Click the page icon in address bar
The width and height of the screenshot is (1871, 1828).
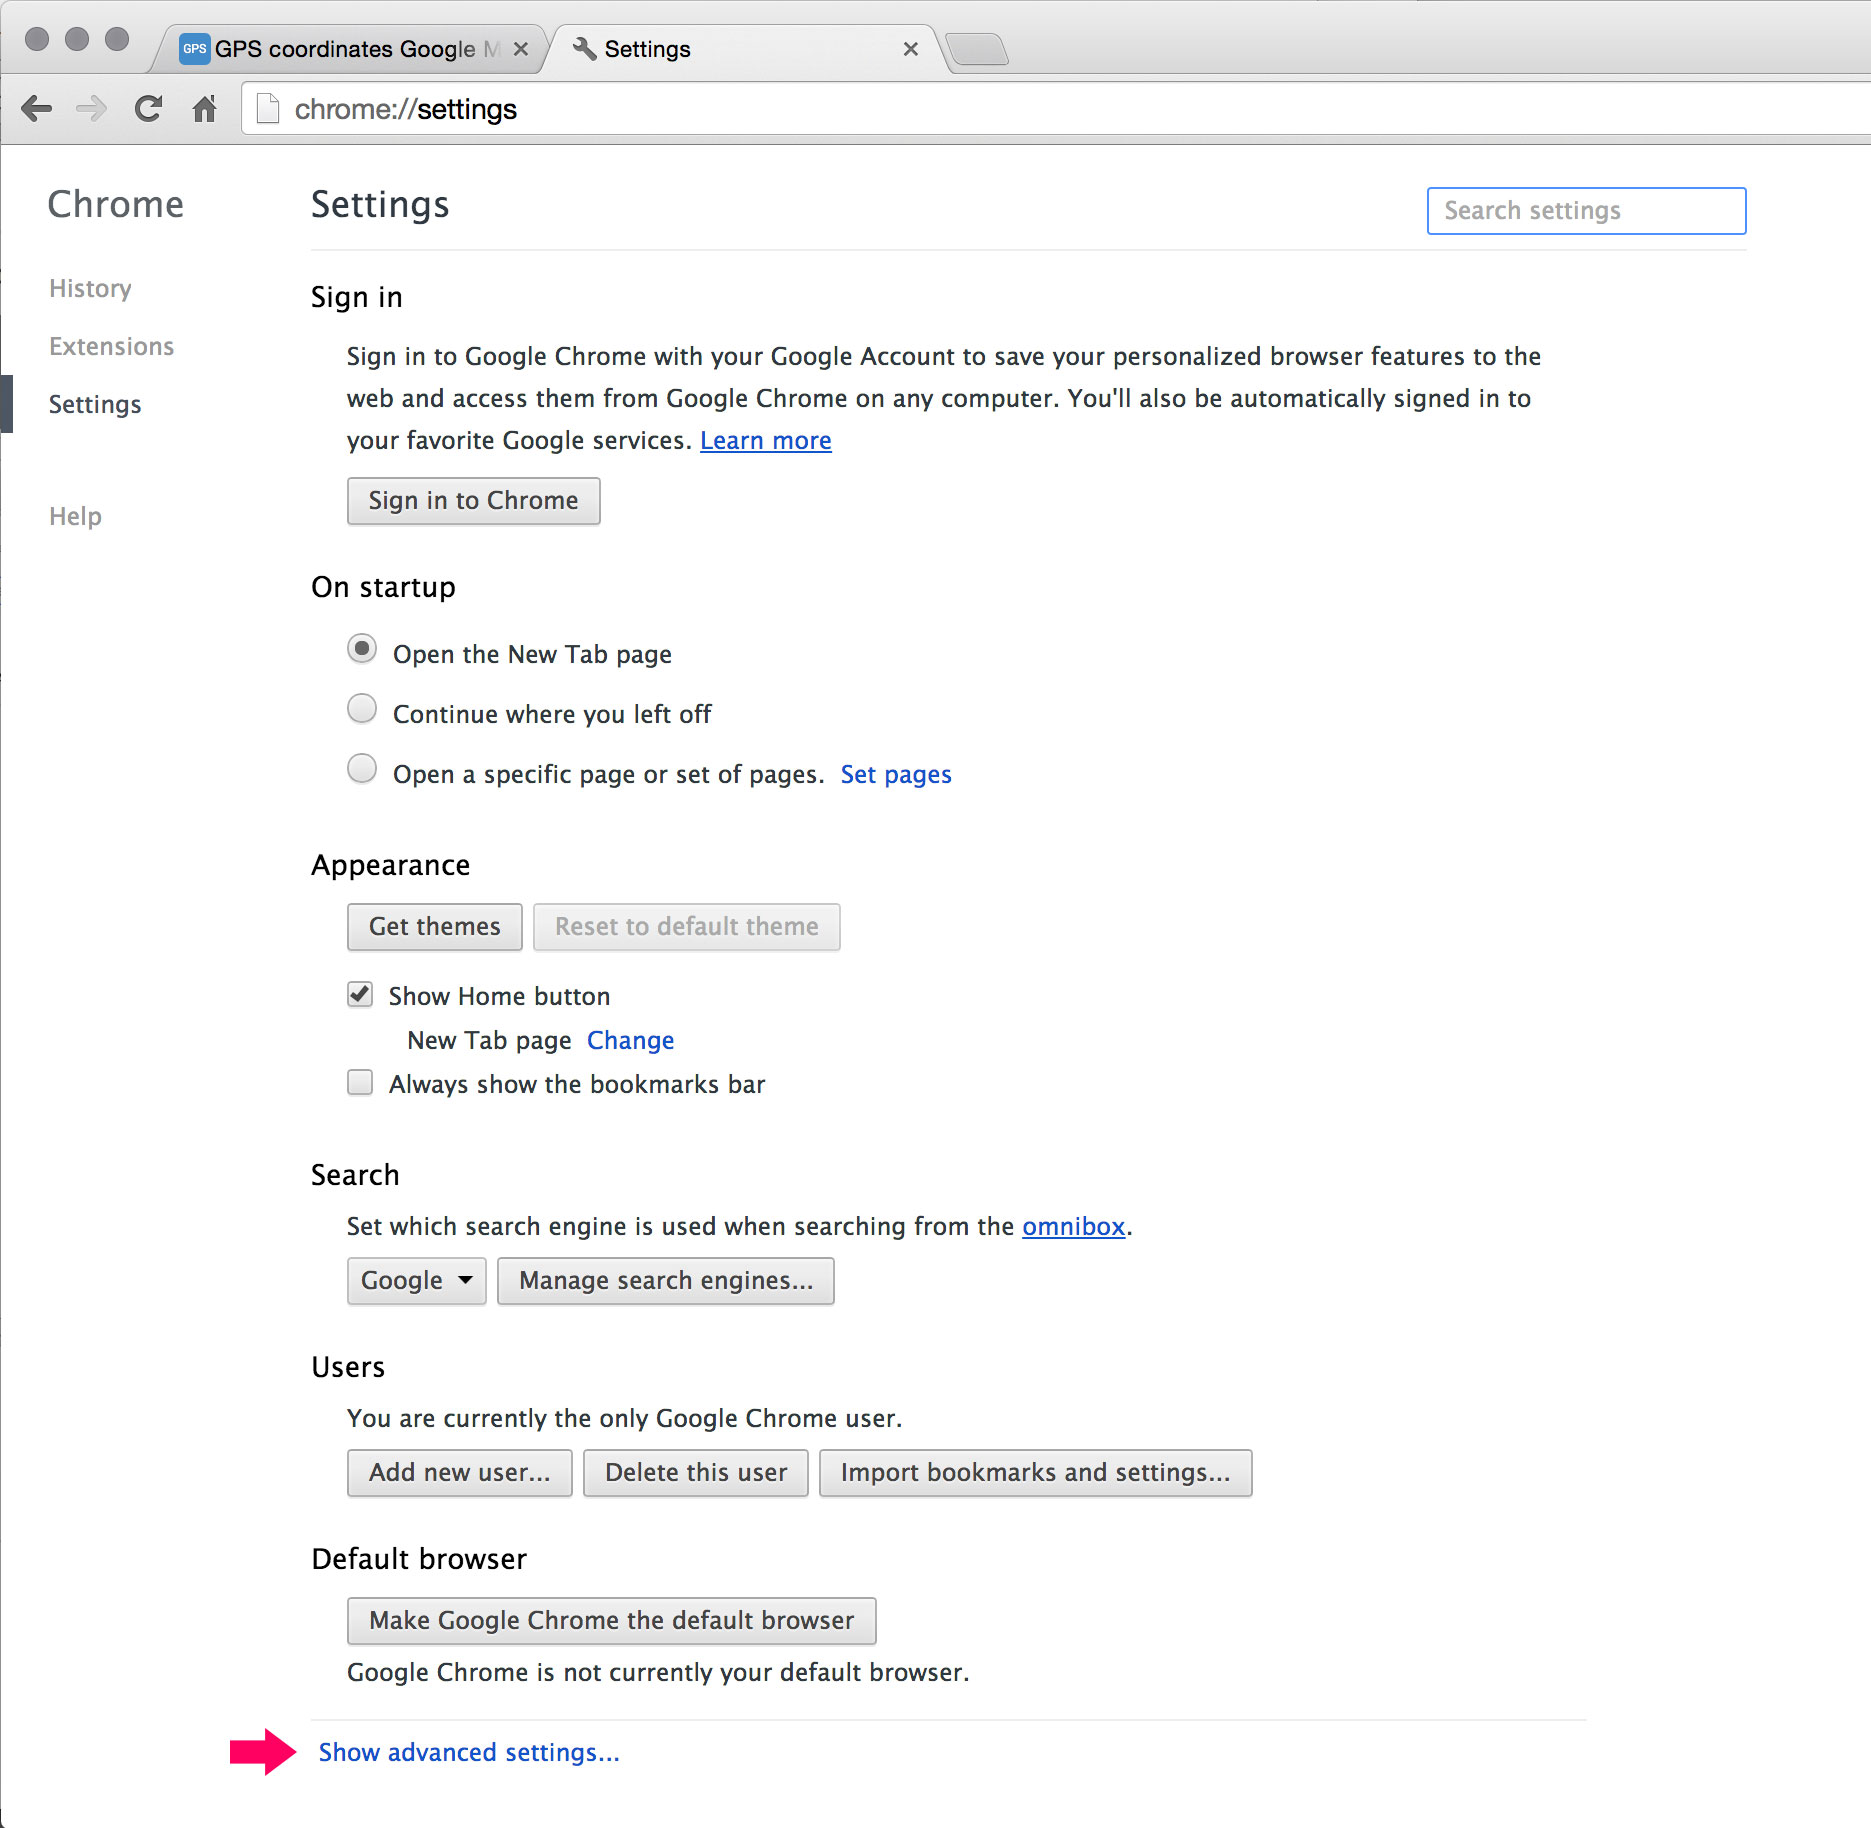267,108
